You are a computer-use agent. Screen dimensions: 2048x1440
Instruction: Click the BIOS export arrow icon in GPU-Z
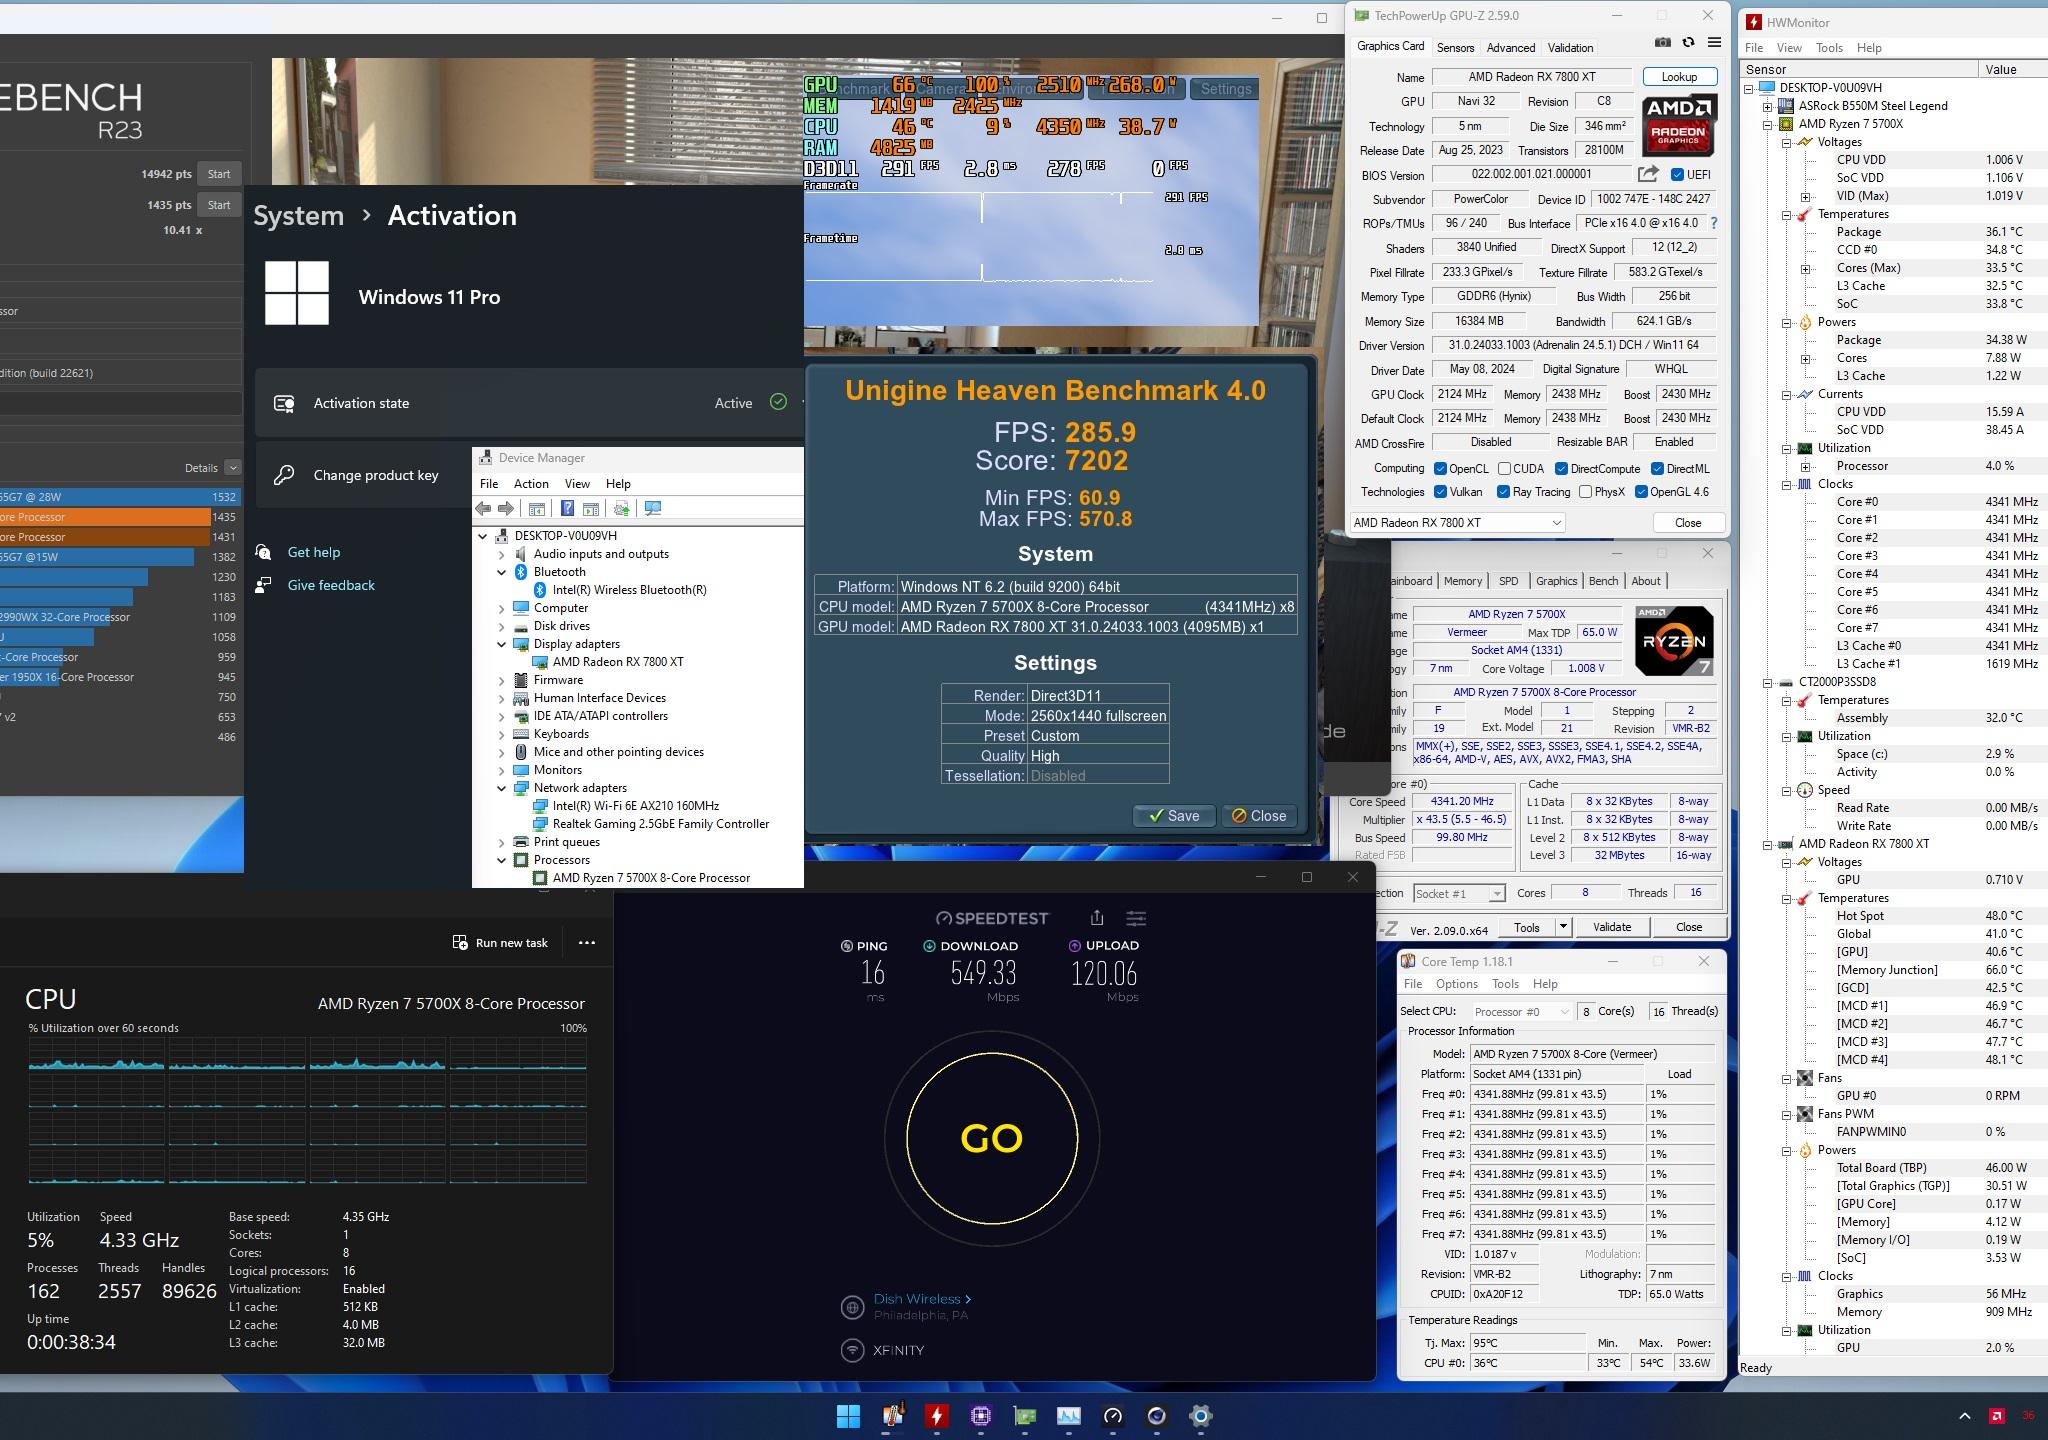coord(1649,174)
